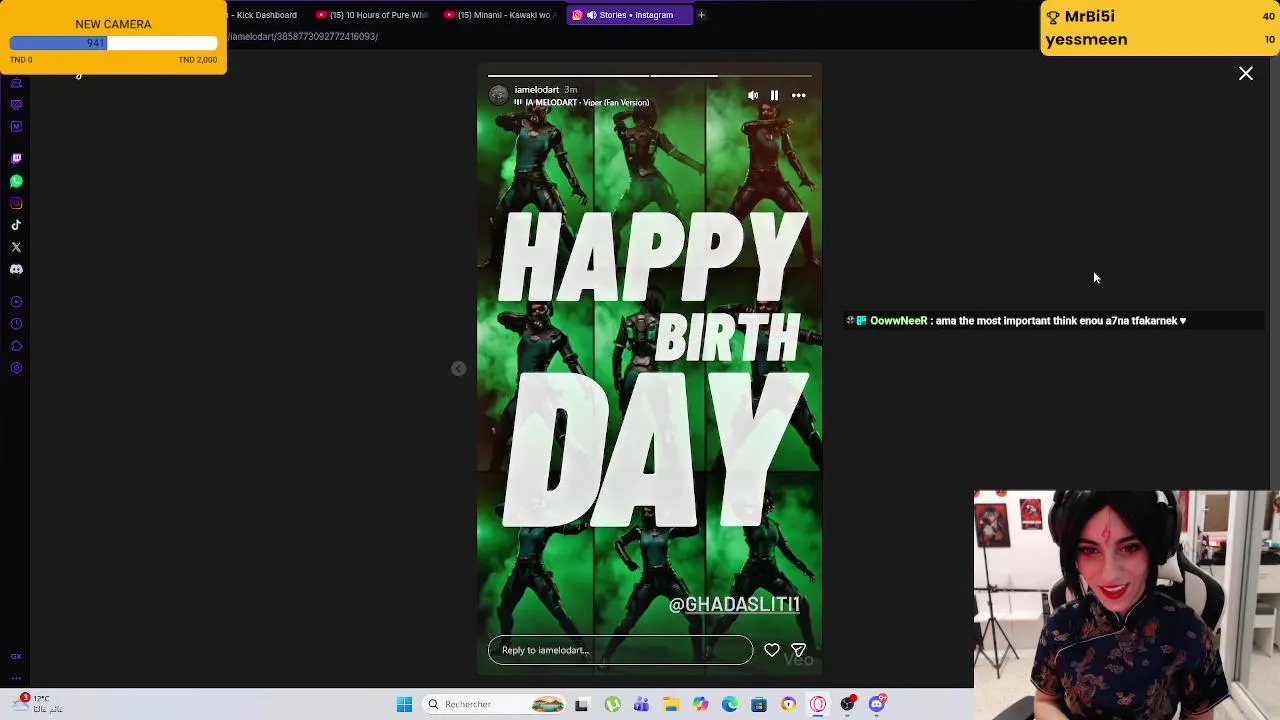Open Discord from the taskbar
The width and height of the screenshot is (1280, 720).
[x=877, y=705]
